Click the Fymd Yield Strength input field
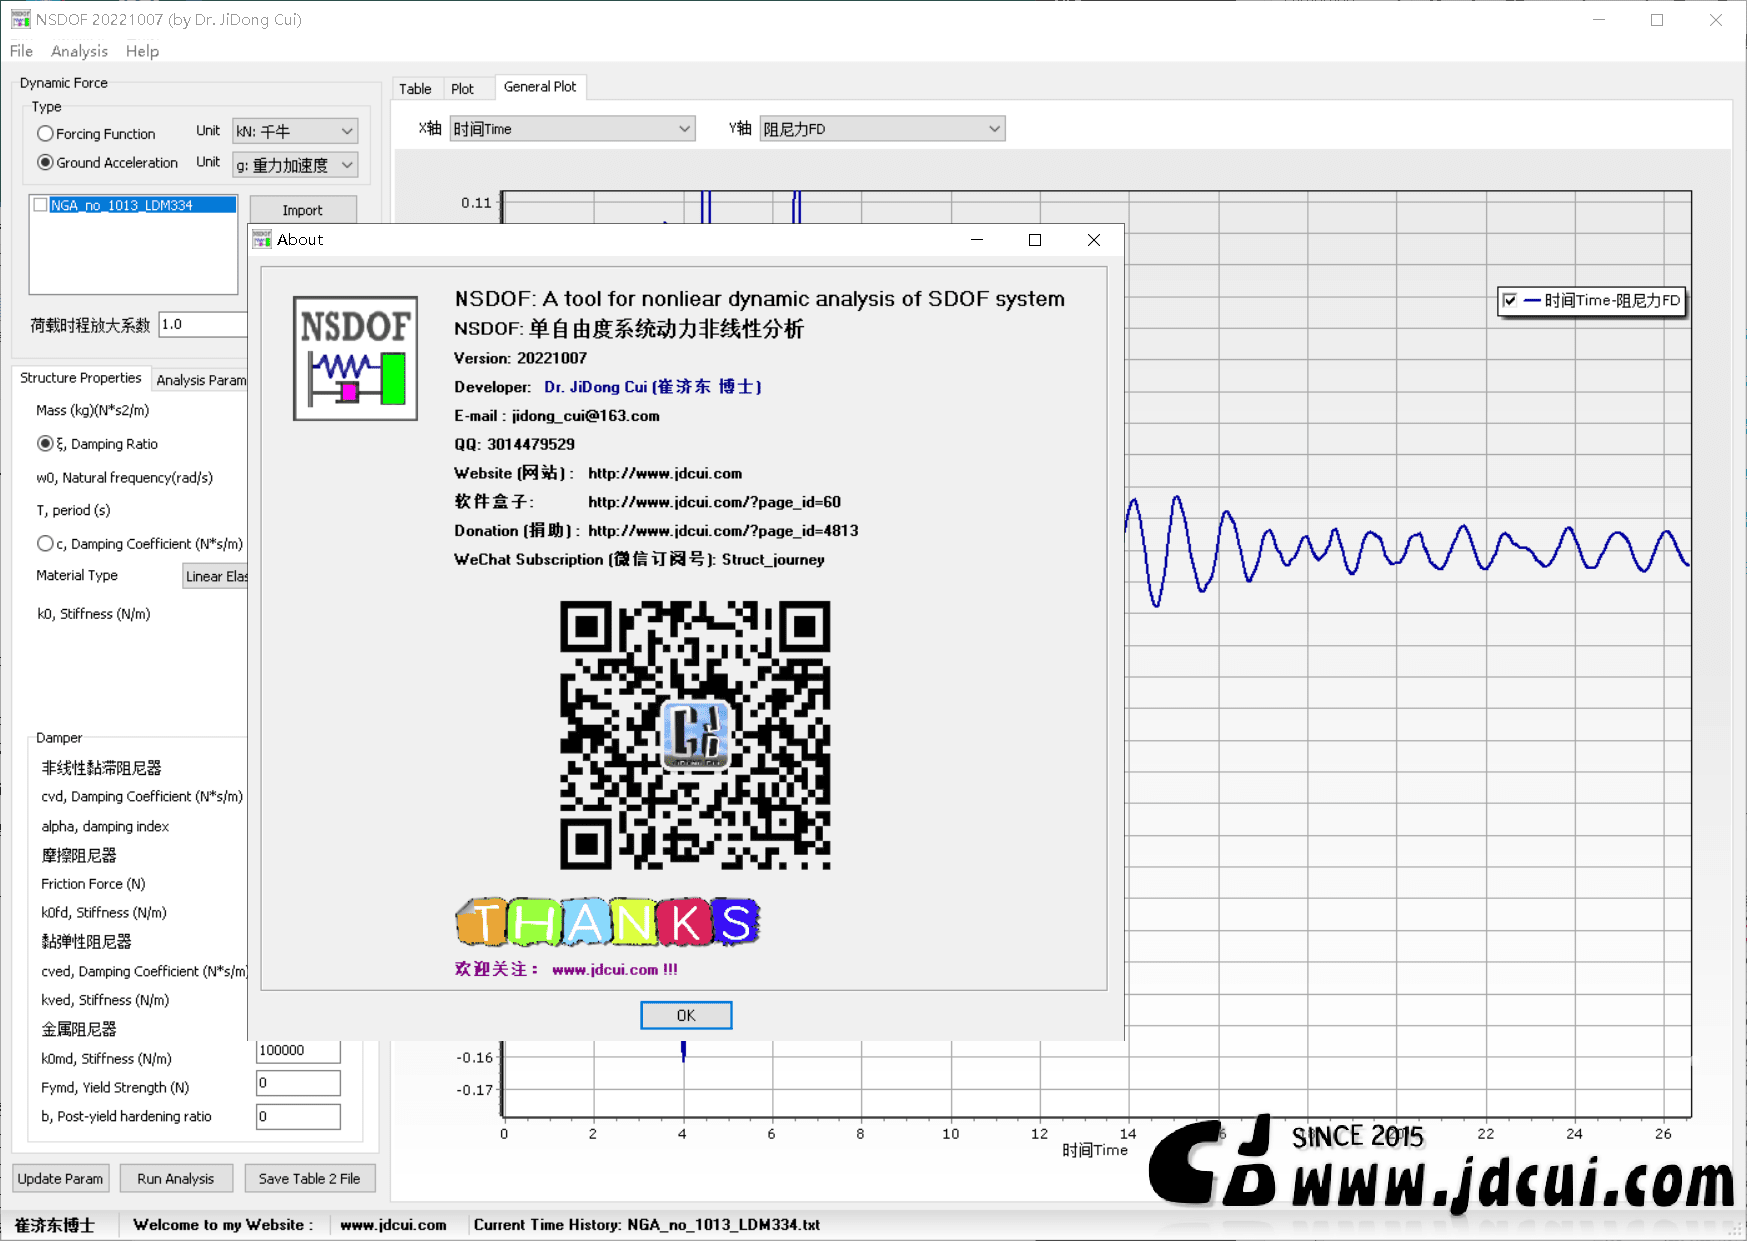 pyautogui.click(x=298, y=1083)
